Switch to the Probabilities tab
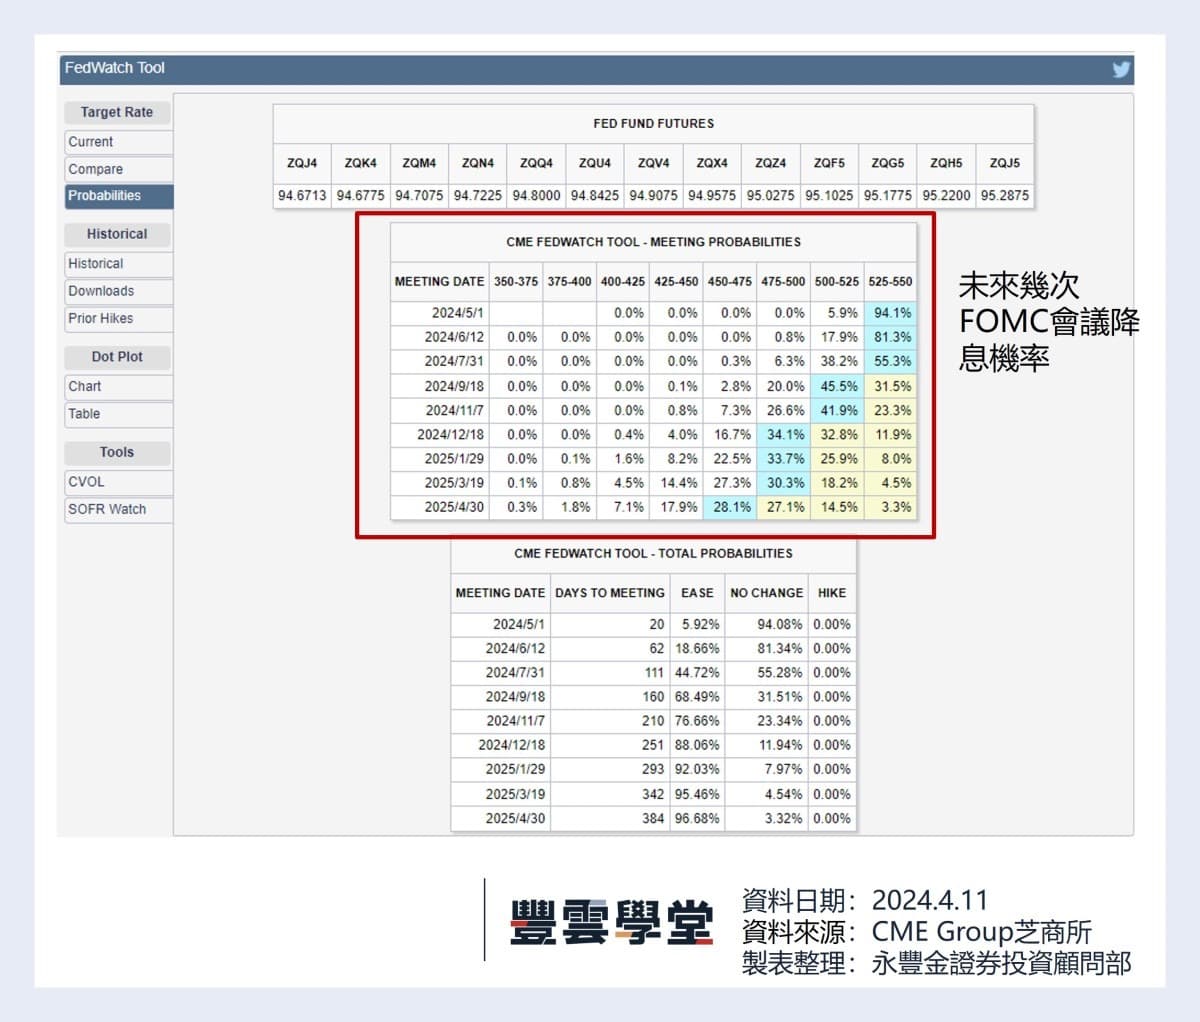This screenshot has height=1022, width=1200. click(105, 196)
